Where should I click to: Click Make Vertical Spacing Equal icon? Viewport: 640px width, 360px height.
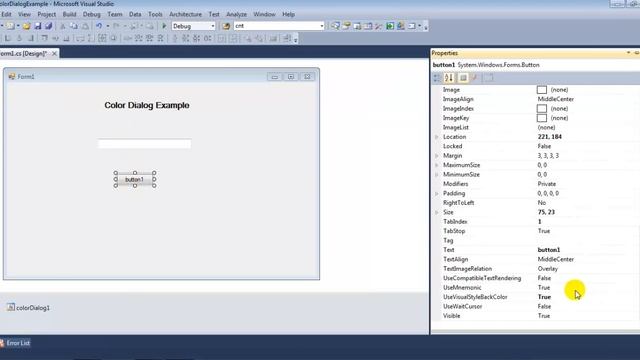(x=175, y=38)
